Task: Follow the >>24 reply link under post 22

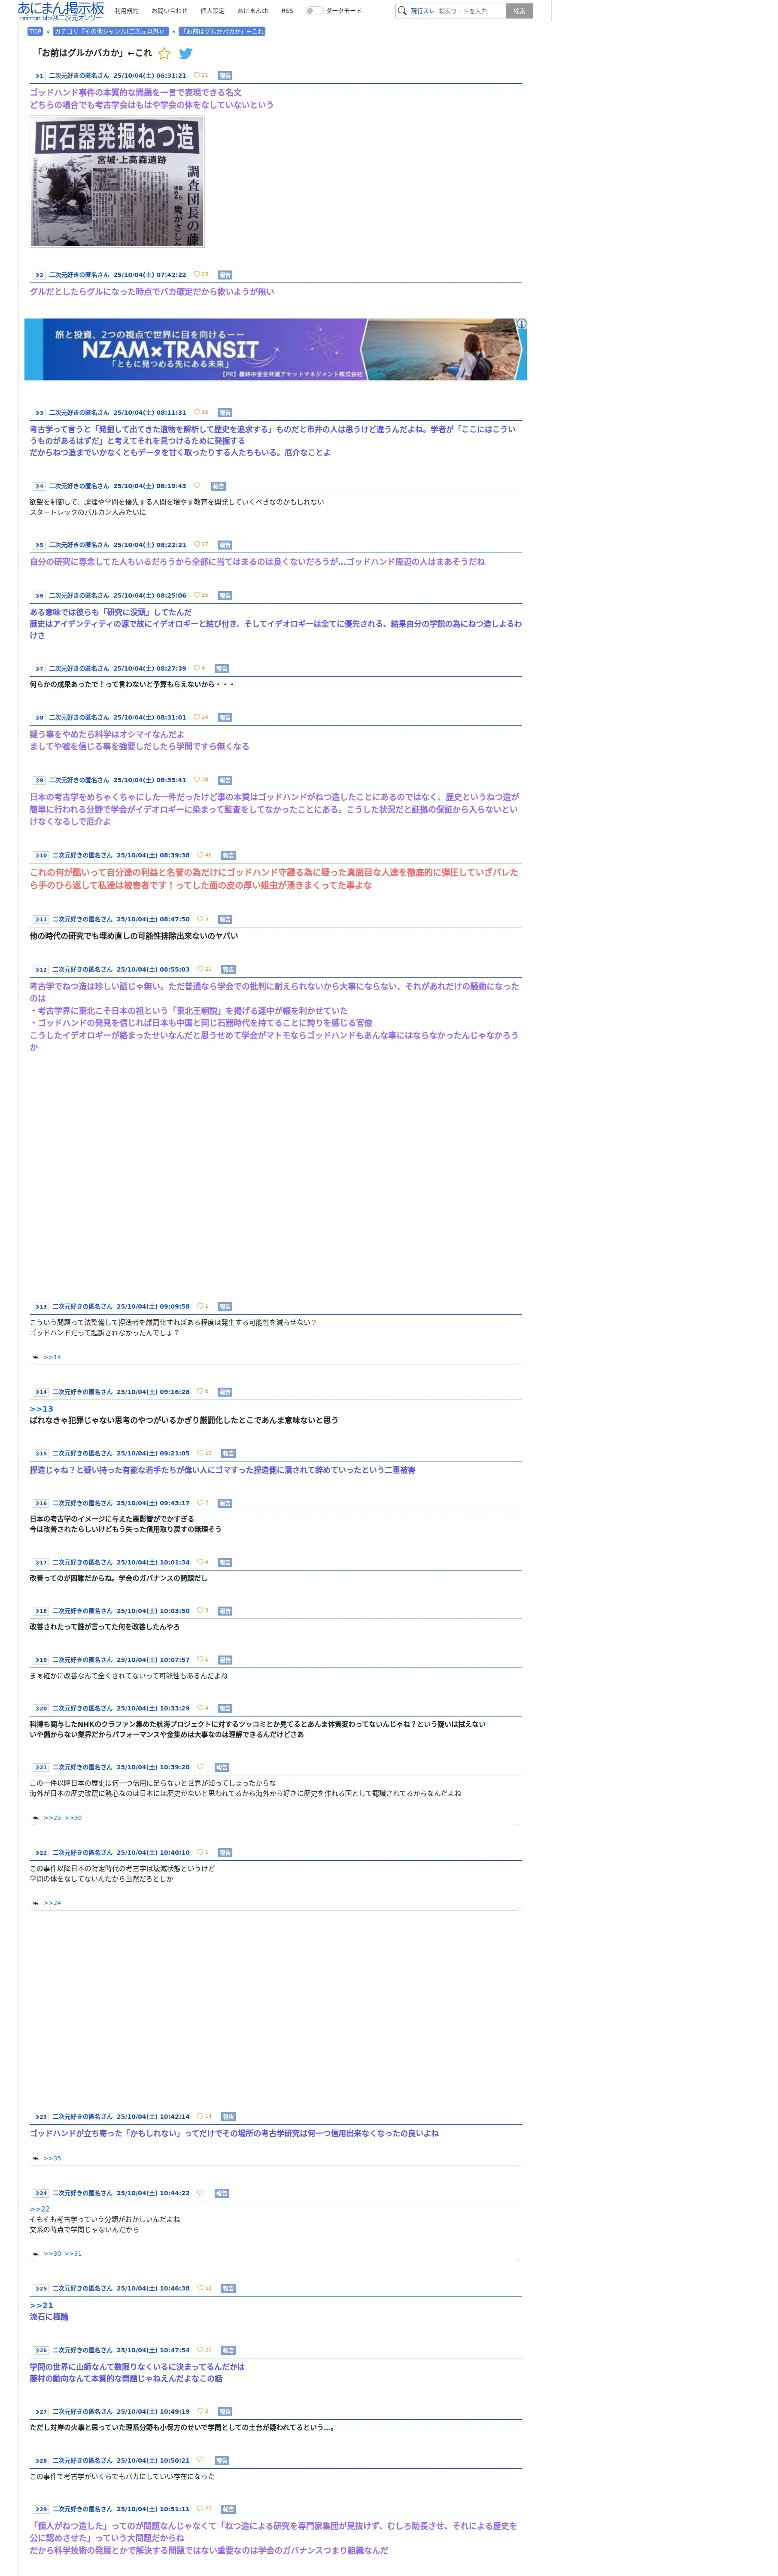Action: (x=52, y=1903)
